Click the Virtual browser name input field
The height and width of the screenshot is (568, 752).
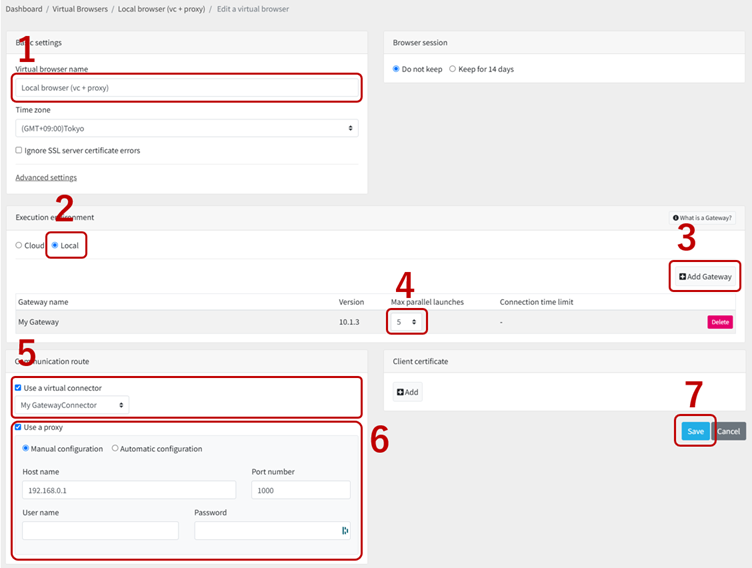point(187,88)
